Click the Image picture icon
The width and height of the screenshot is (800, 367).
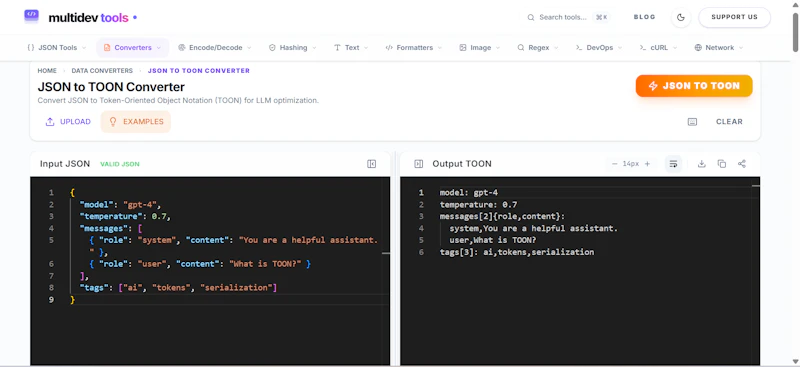tap(463, 47)
